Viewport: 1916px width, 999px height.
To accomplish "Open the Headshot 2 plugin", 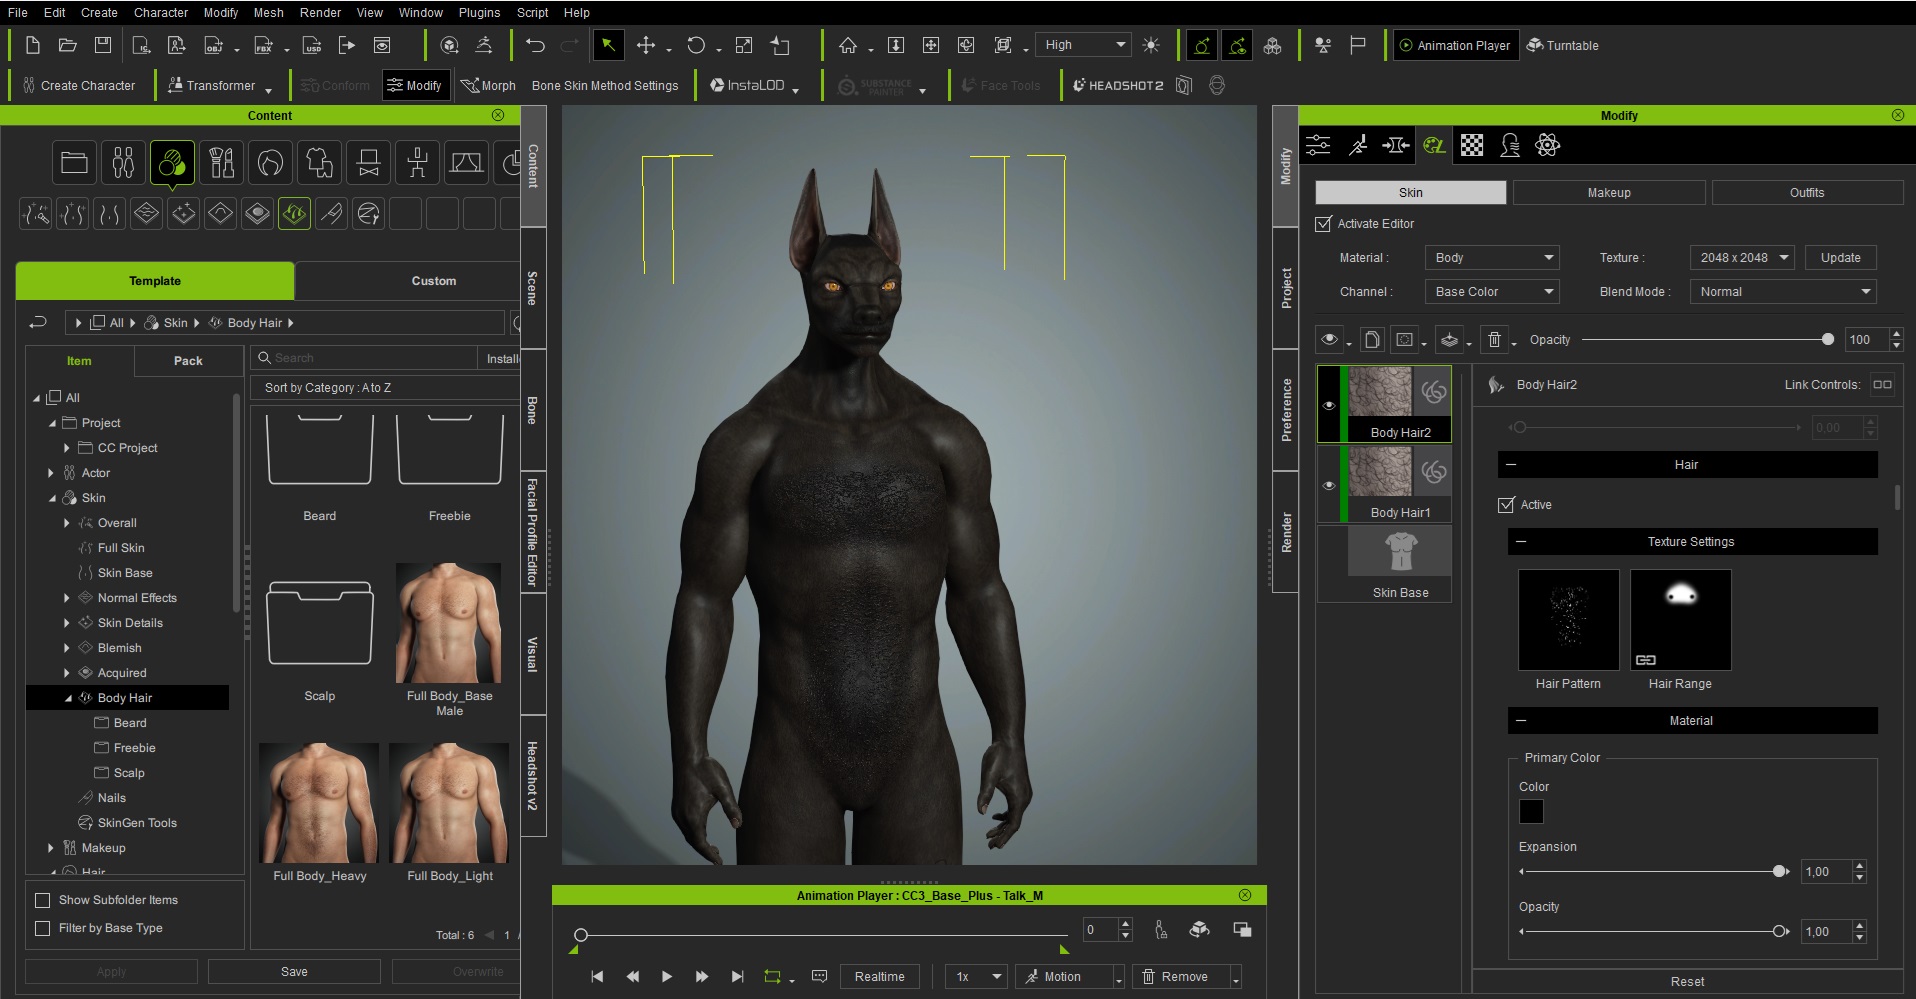I will pos(1117,85).
